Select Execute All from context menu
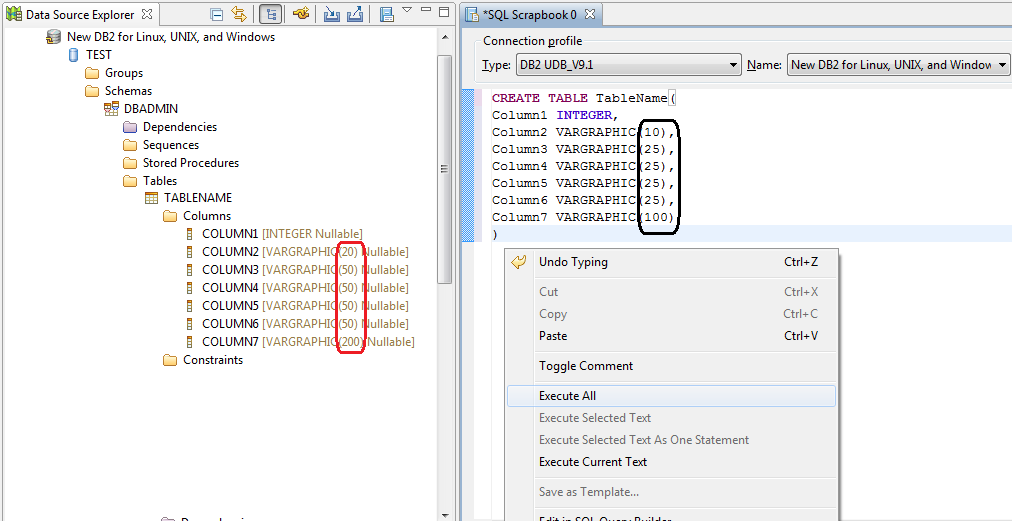 coord(567,396)
